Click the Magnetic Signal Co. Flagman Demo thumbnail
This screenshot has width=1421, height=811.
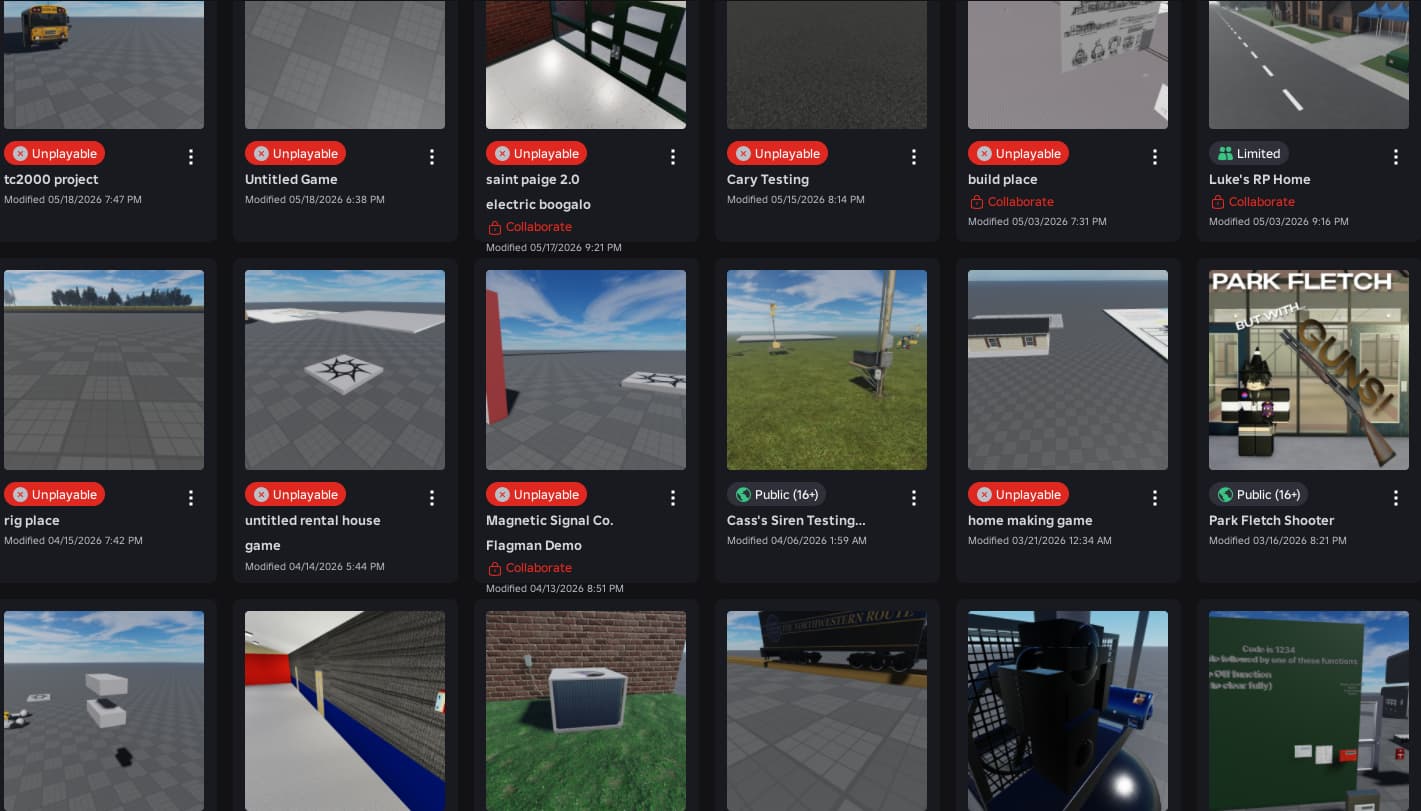[586, 370]
